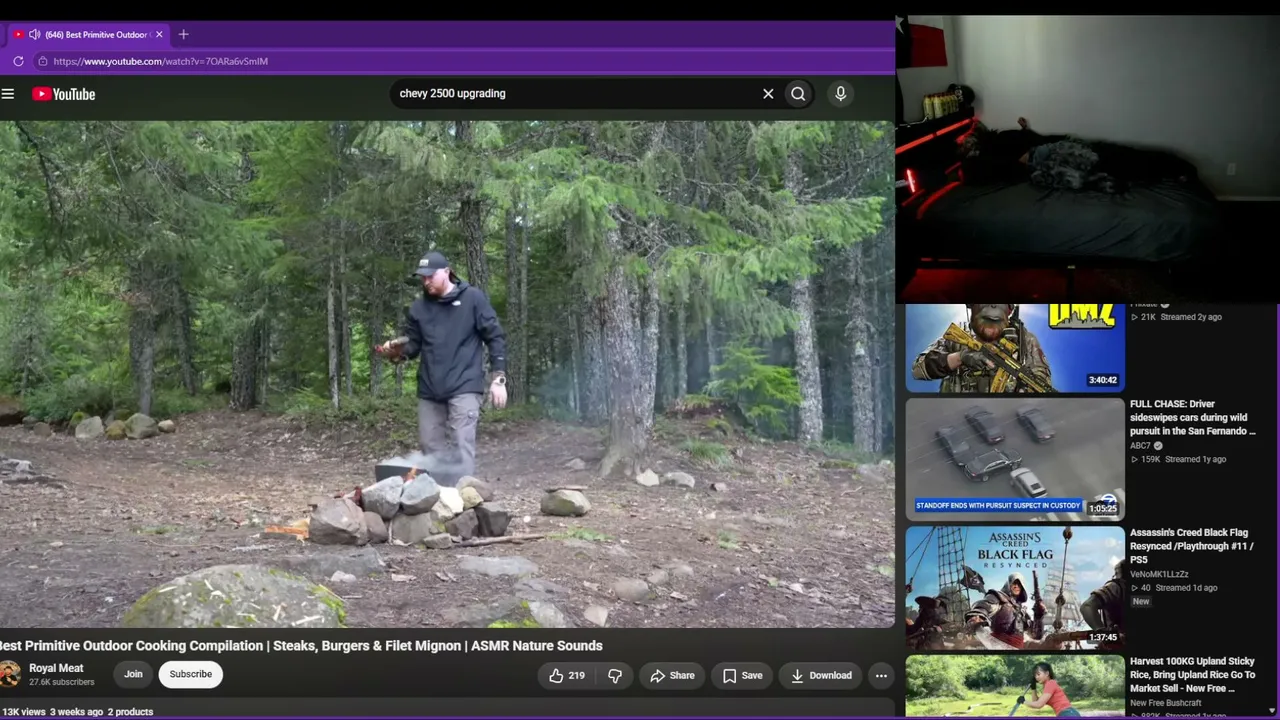Close the YouTube browser tab
Screen dimensions: 1280x720
[158, 35]
